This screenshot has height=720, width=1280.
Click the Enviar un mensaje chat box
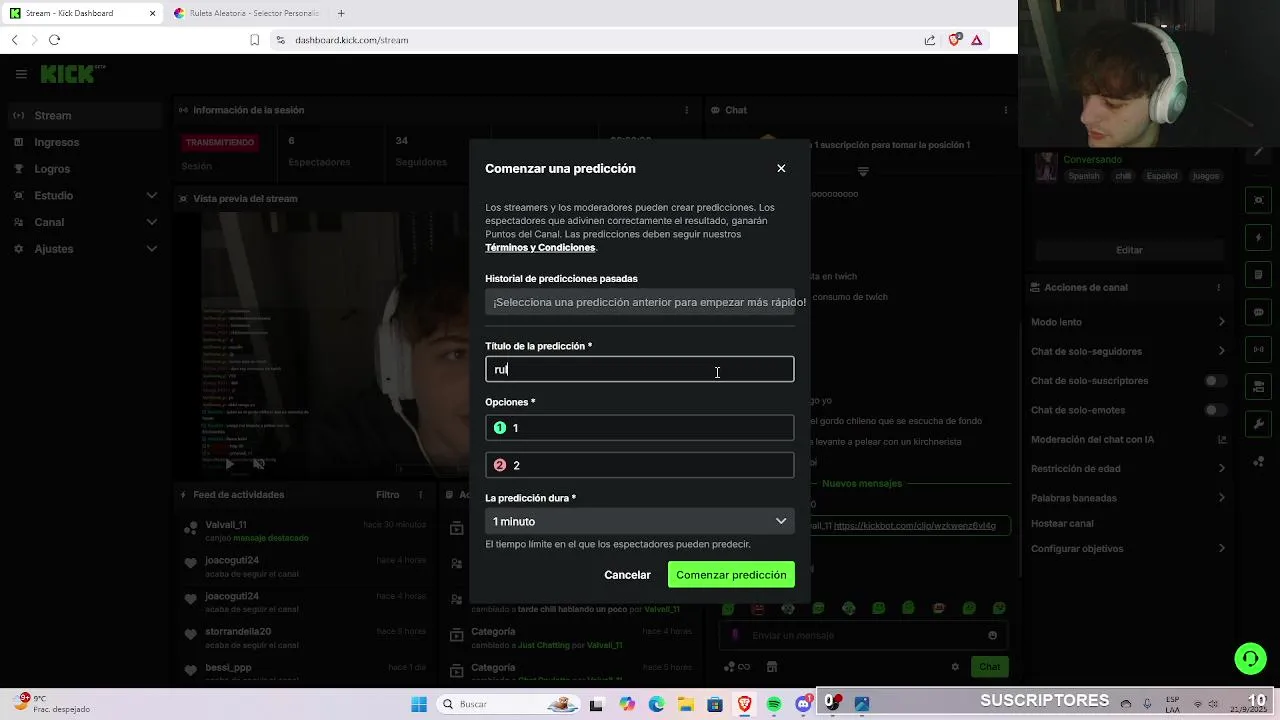[x=862, y=635]
